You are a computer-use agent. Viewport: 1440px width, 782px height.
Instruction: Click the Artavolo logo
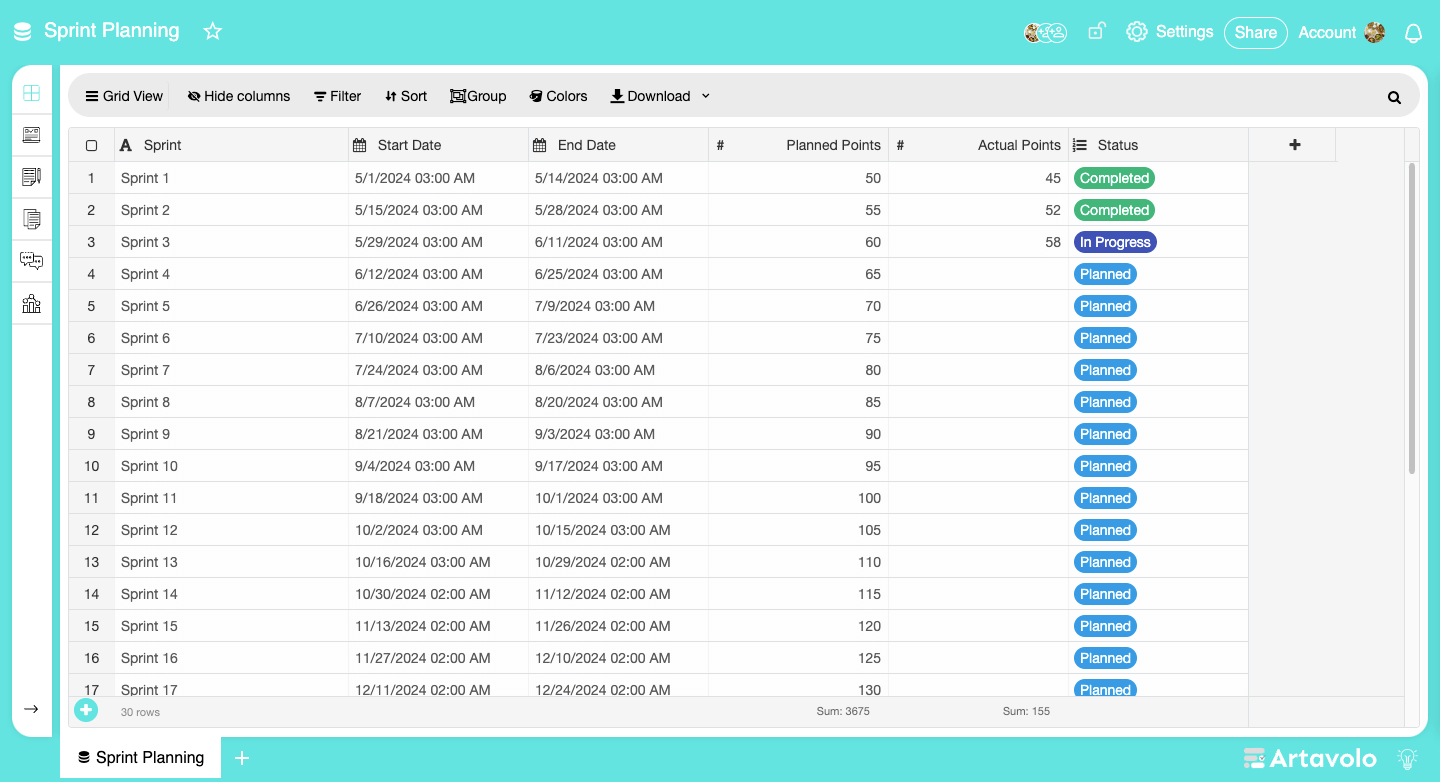pyautogui.click(x=1310, y=758)
